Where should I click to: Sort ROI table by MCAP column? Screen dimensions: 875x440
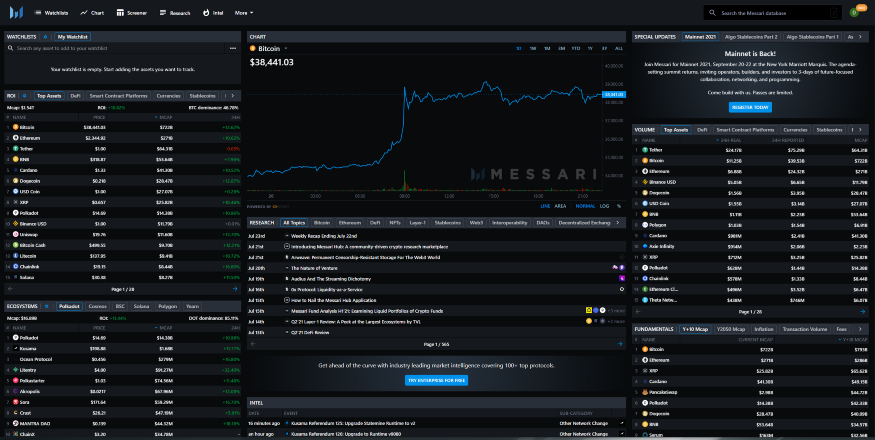164,118
